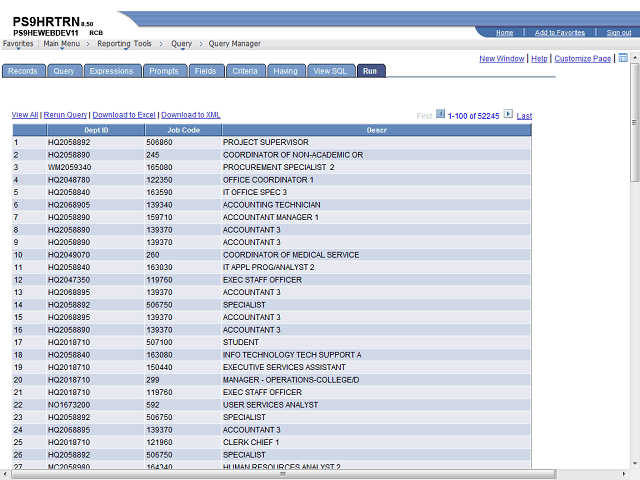Switch to the Query tab
Viewport: 640px width, 480px height.
pos(64,71)
